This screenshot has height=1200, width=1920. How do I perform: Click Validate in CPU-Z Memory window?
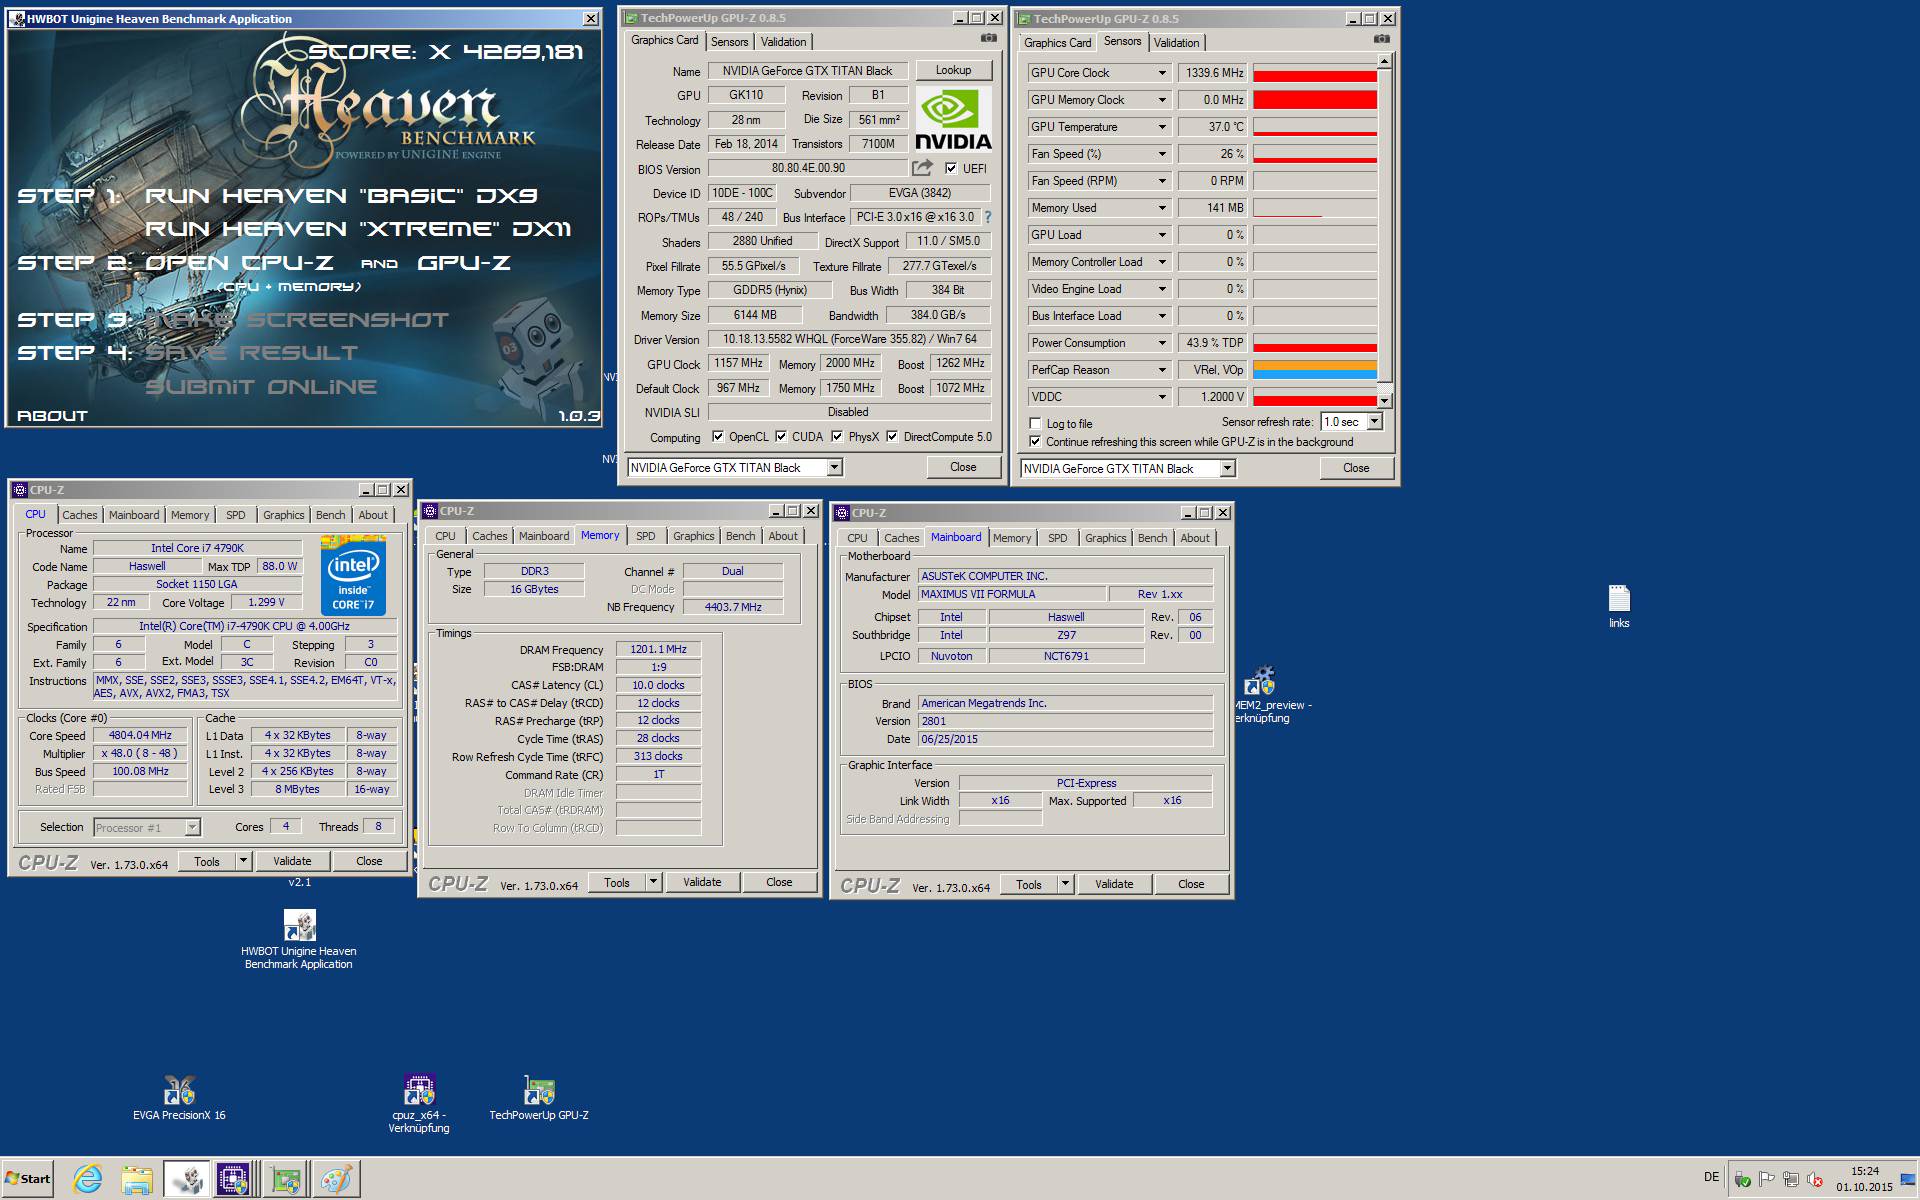702,882
